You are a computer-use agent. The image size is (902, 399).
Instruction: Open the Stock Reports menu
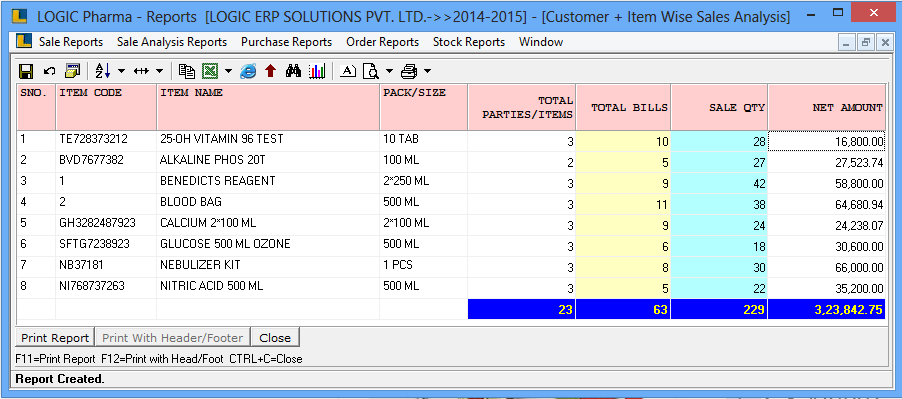[x=469, y=42]
